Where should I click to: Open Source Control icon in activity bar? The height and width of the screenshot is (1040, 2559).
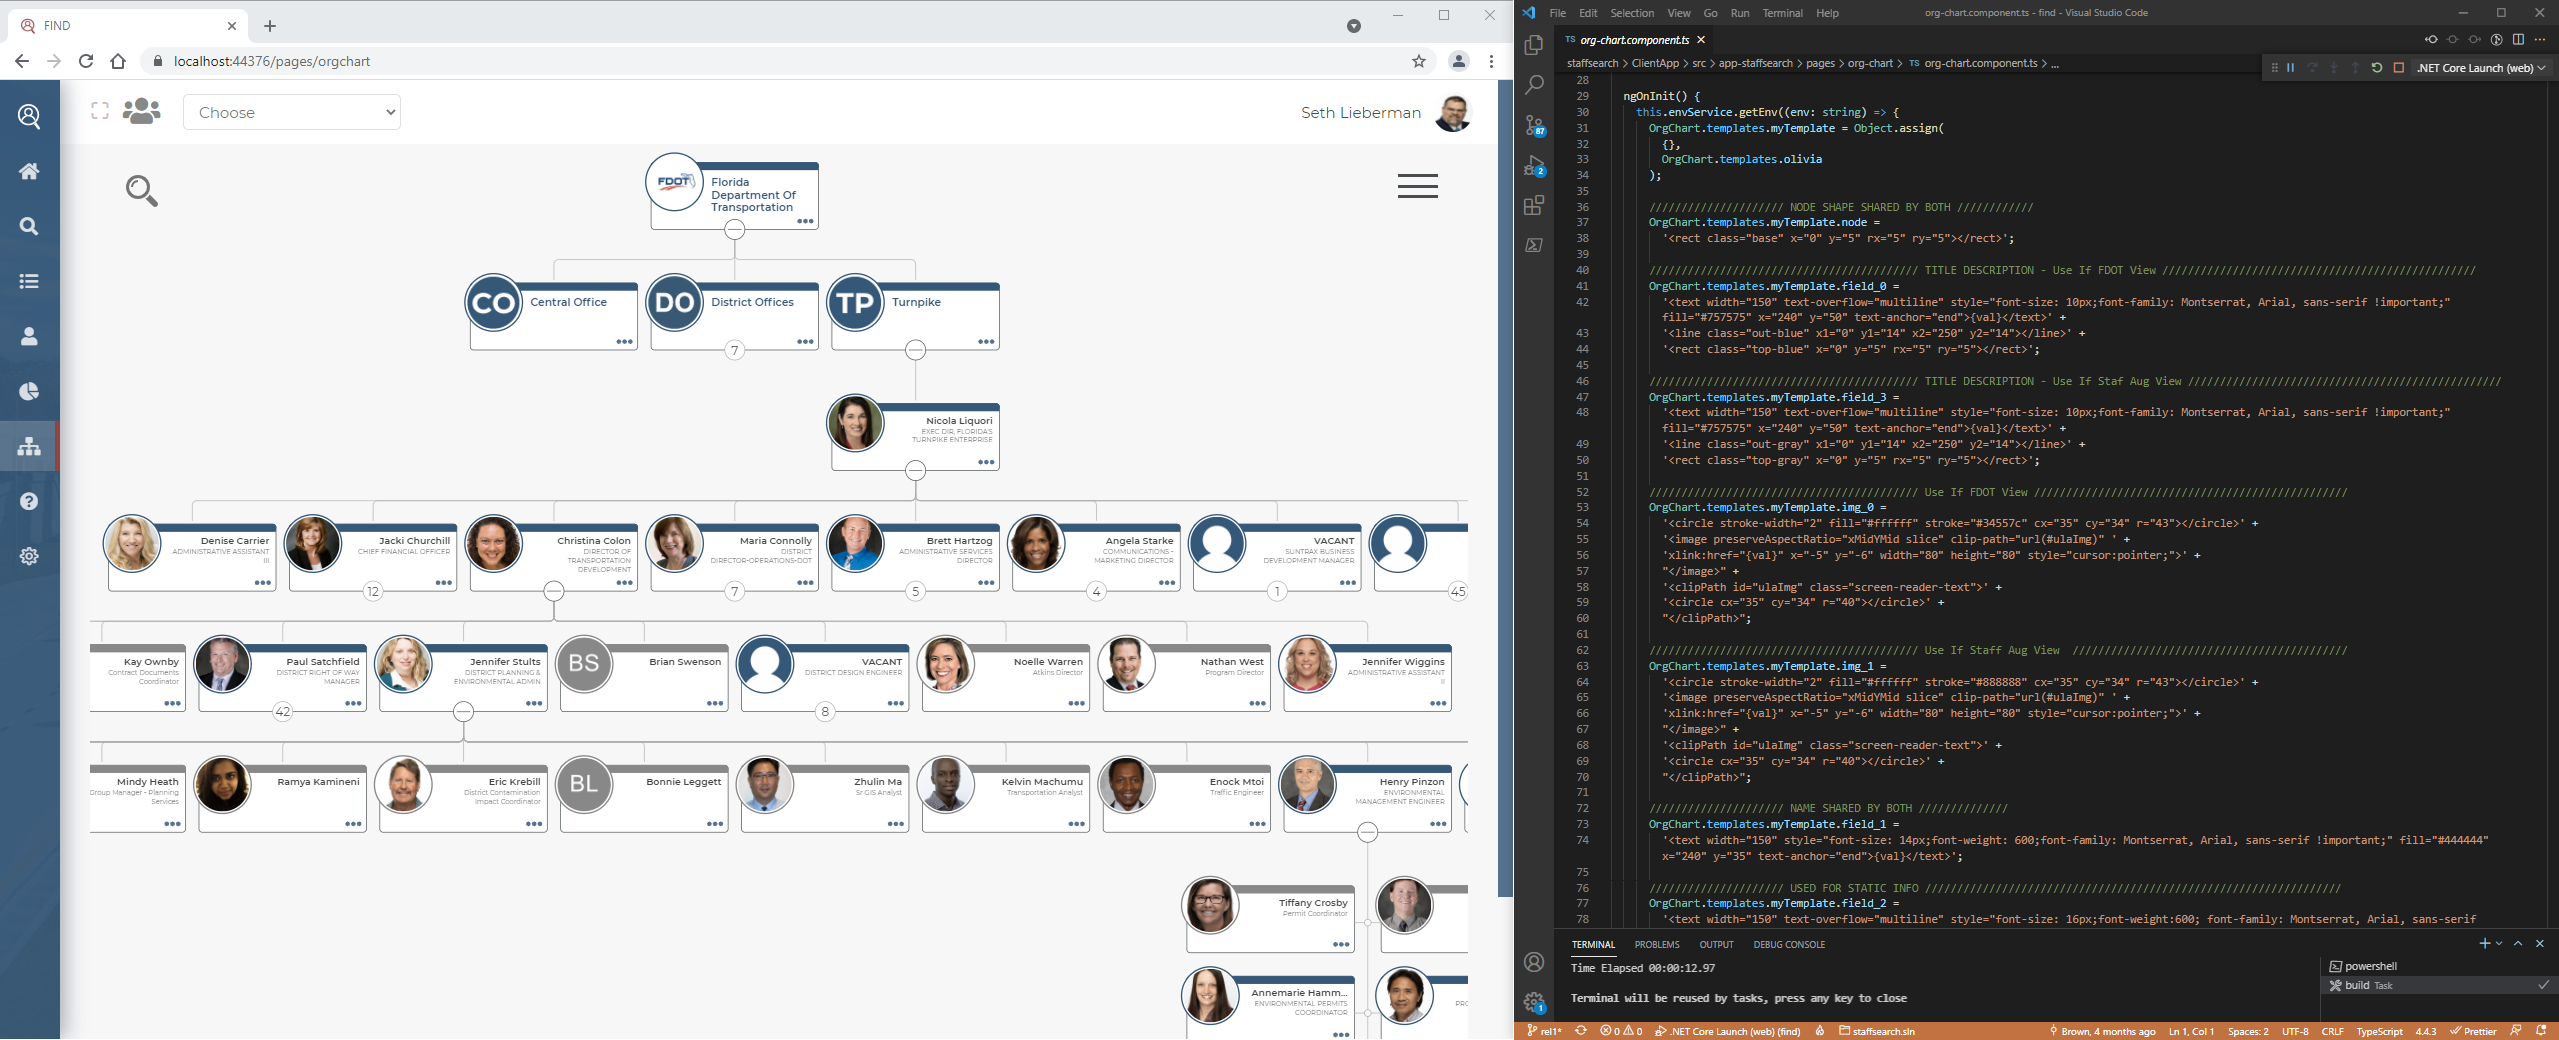(1533, 125)
